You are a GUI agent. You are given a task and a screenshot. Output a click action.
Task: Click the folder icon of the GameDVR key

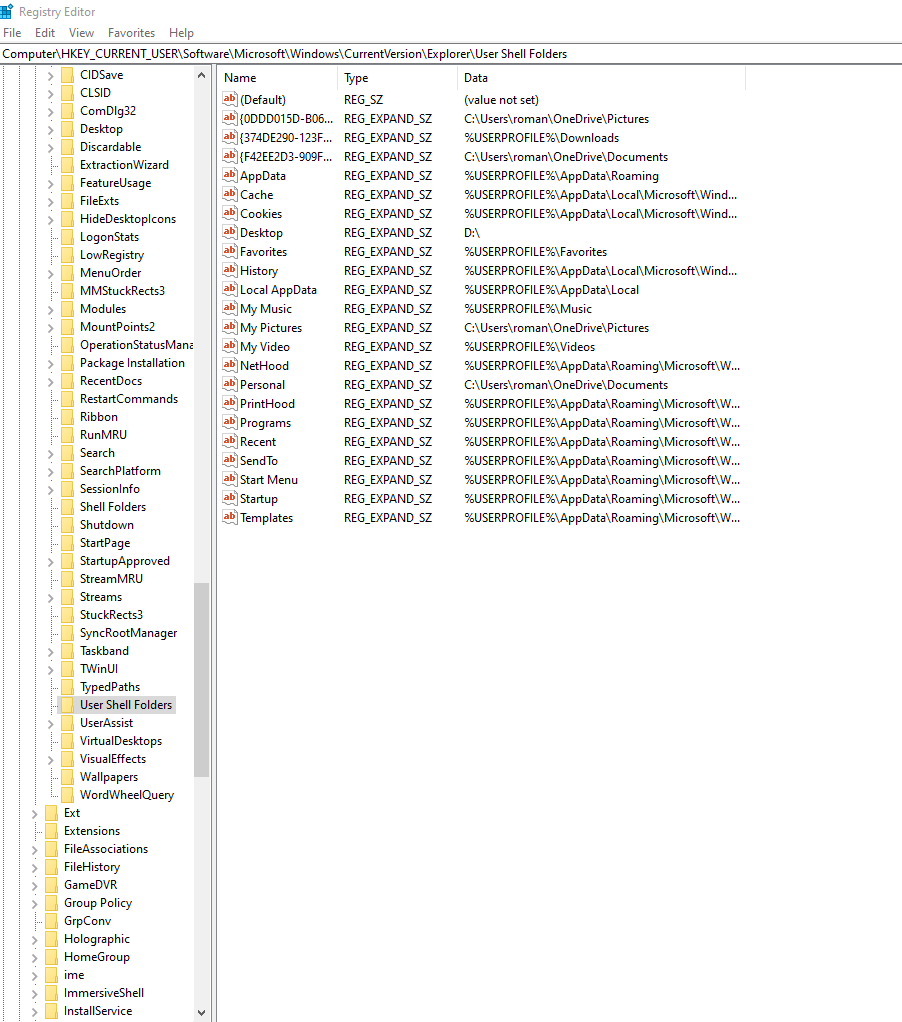(51, 884)
